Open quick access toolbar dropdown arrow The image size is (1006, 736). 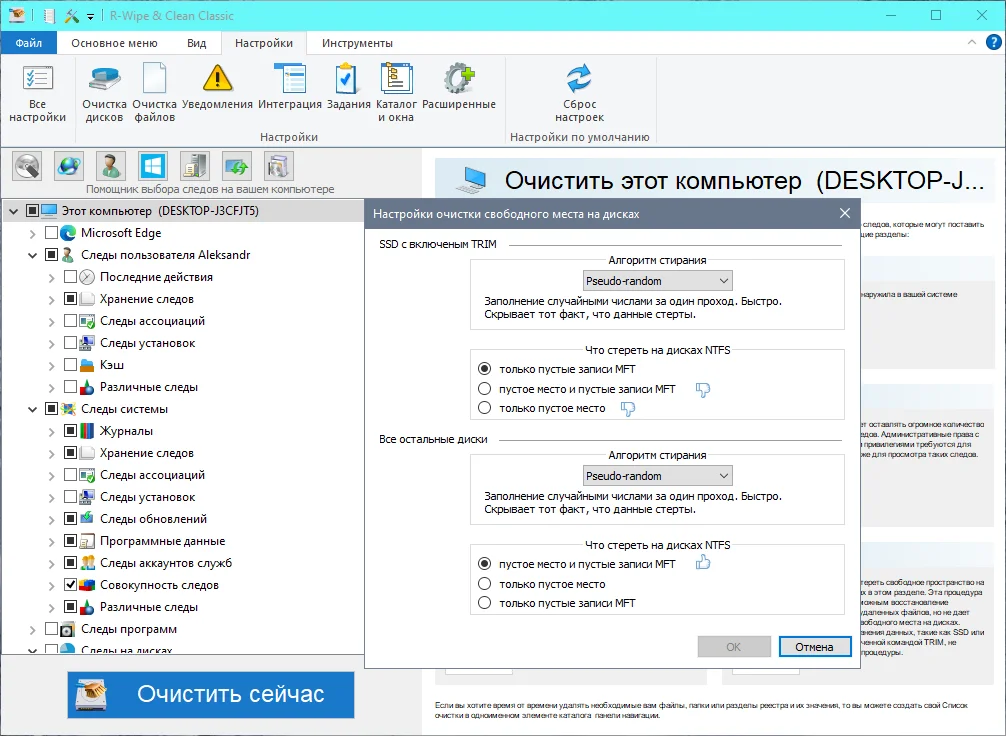tap(90, 17)
